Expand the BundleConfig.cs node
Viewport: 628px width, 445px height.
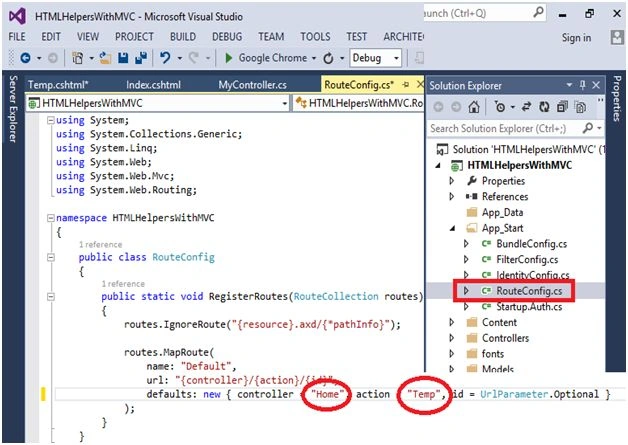pos(466,244)
